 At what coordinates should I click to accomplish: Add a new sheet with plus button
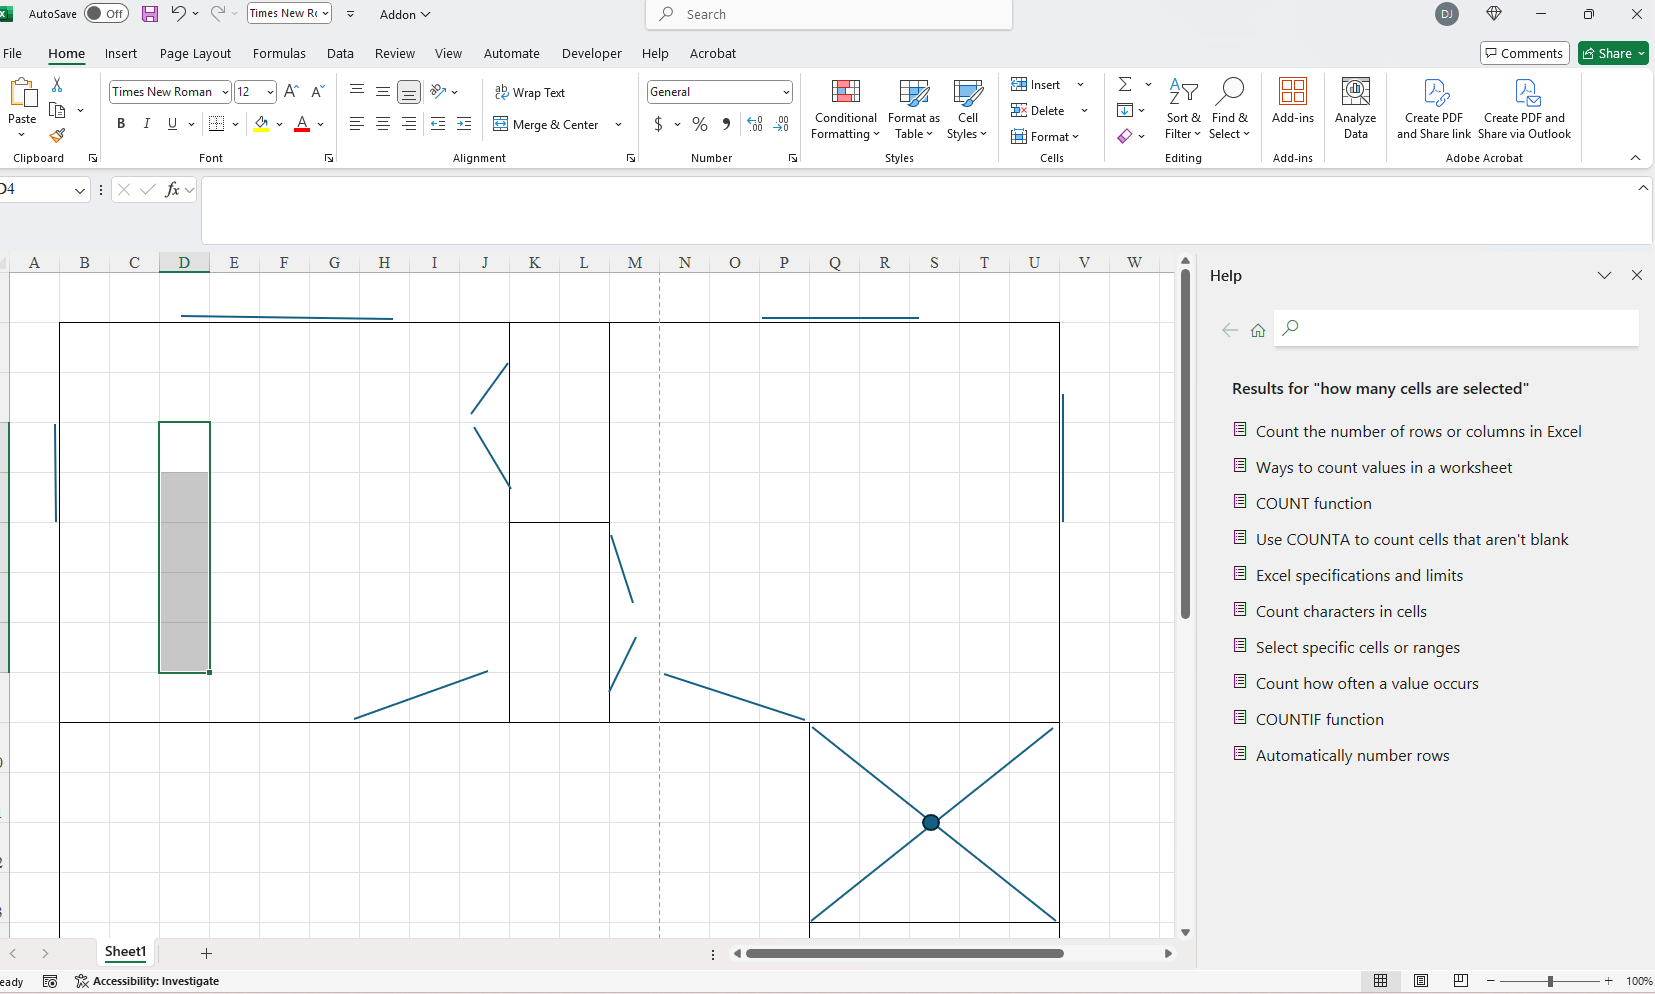click(x=207, y=953)
